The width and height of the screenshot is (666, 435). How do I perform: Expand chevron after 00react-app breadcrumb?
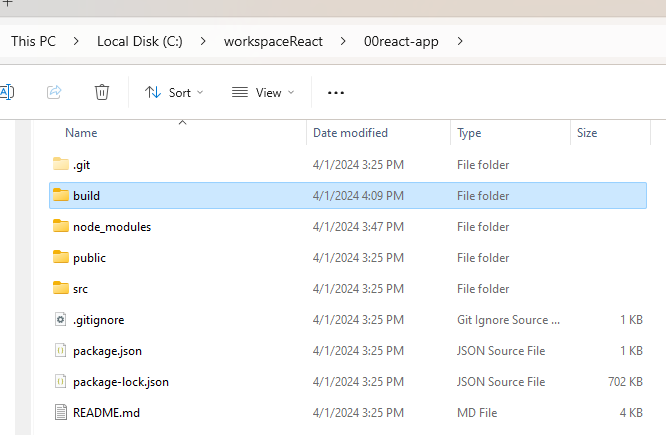click(460, 41)
